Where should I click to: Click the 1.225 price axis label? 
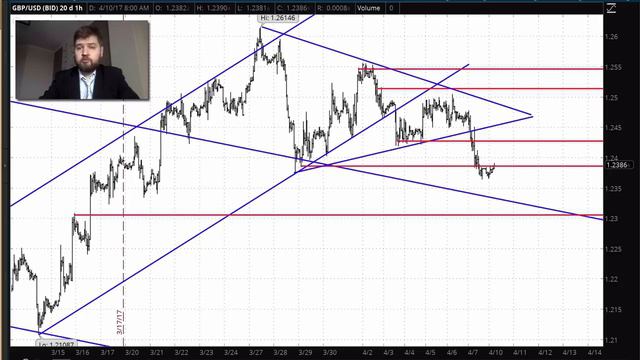pos(614,249)
